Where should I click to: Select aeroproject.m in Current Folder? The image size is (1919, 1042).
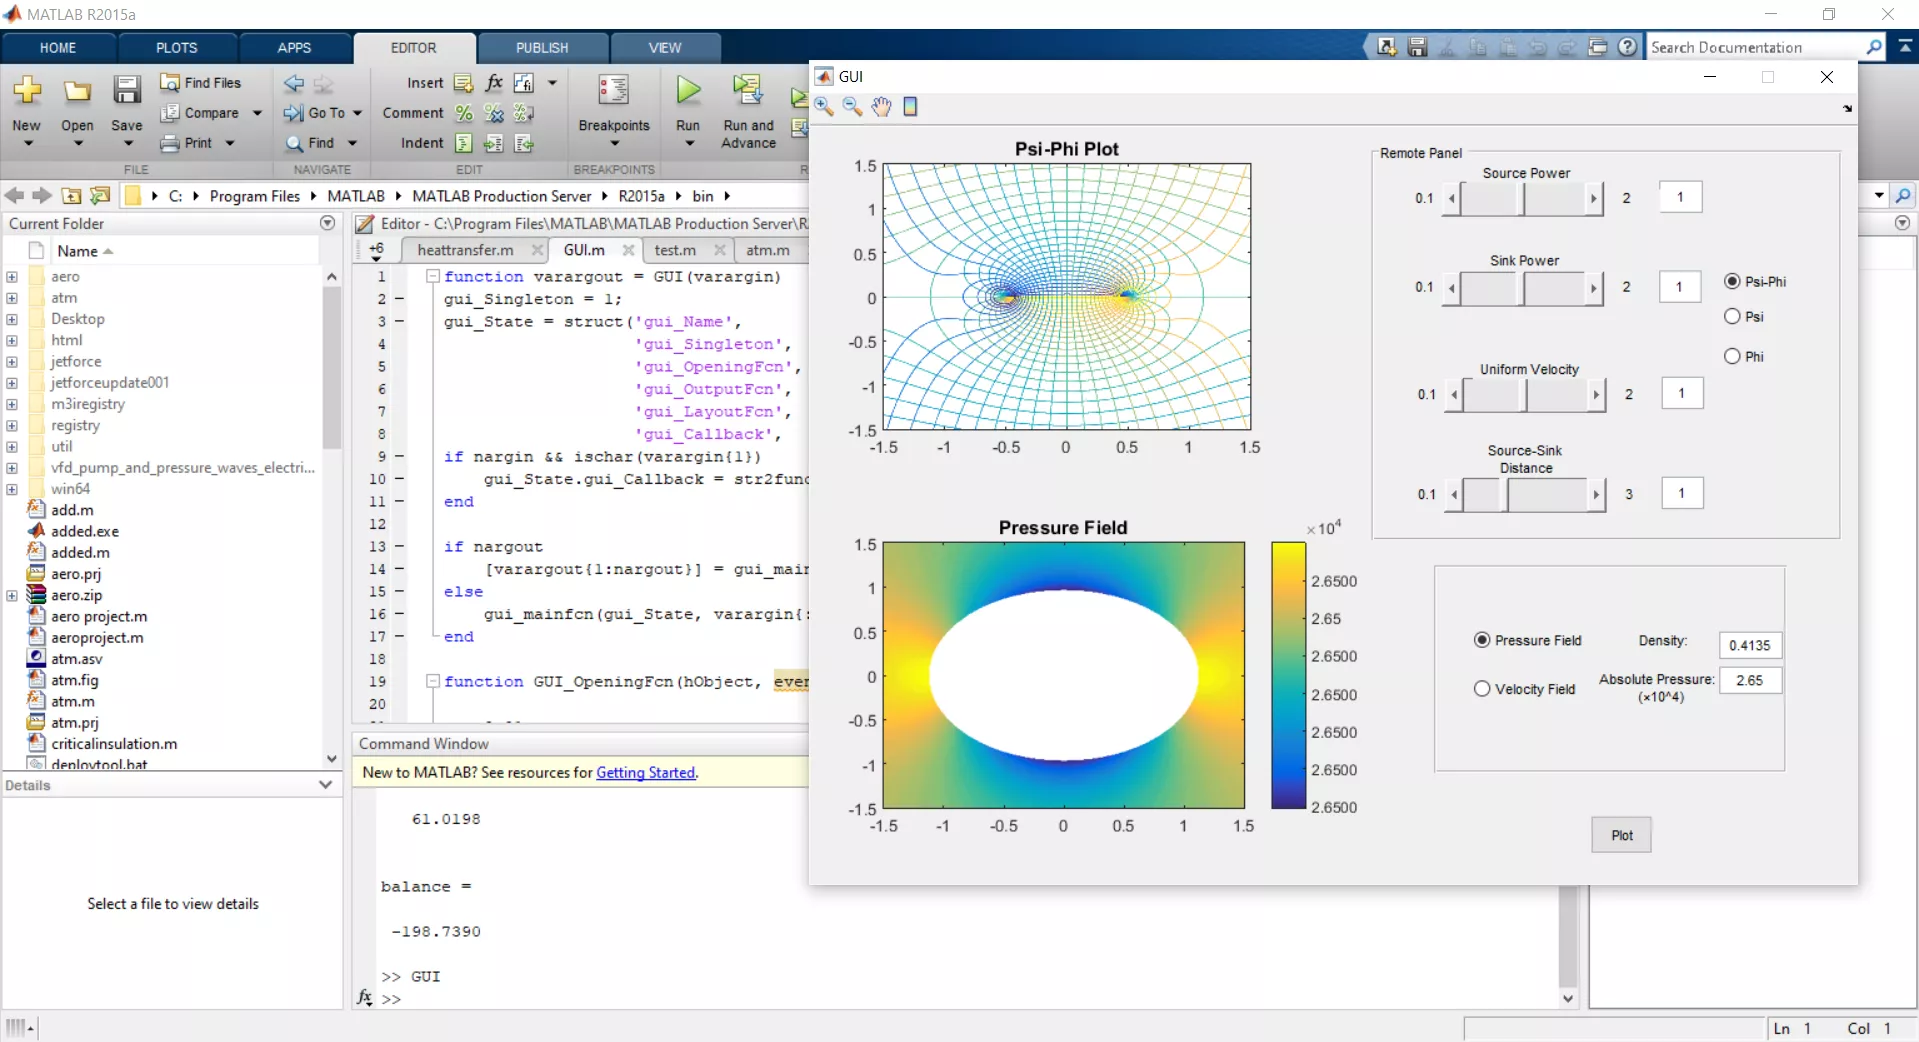(x=97, y=638)
